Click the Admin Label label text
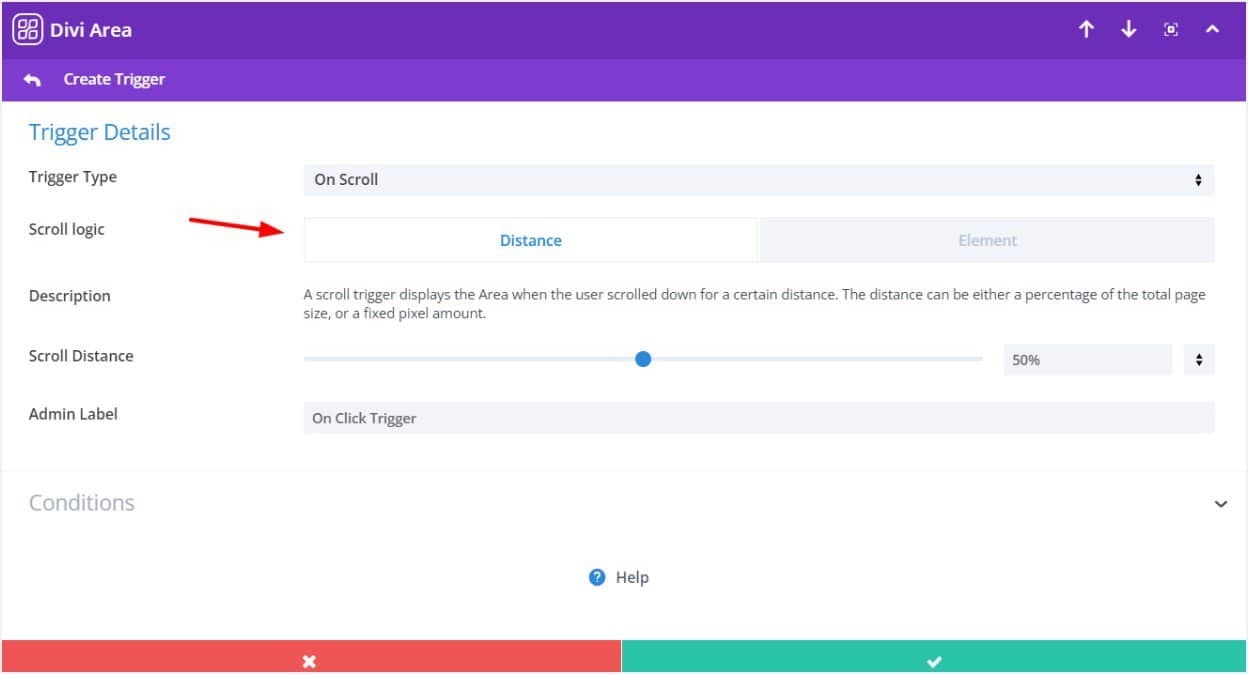 point(73,413)
